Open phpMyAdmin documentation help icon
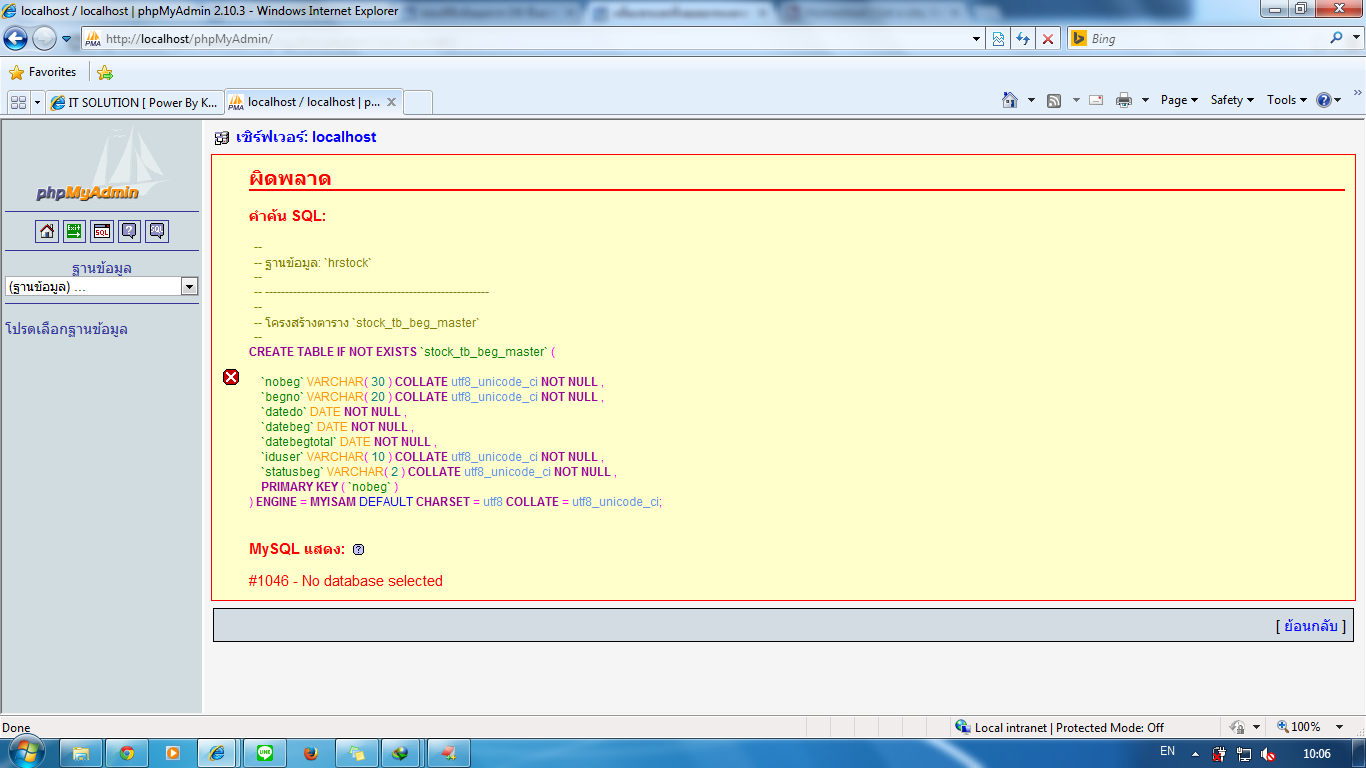Screen dimensions: 1366x768 pos(129,231)
